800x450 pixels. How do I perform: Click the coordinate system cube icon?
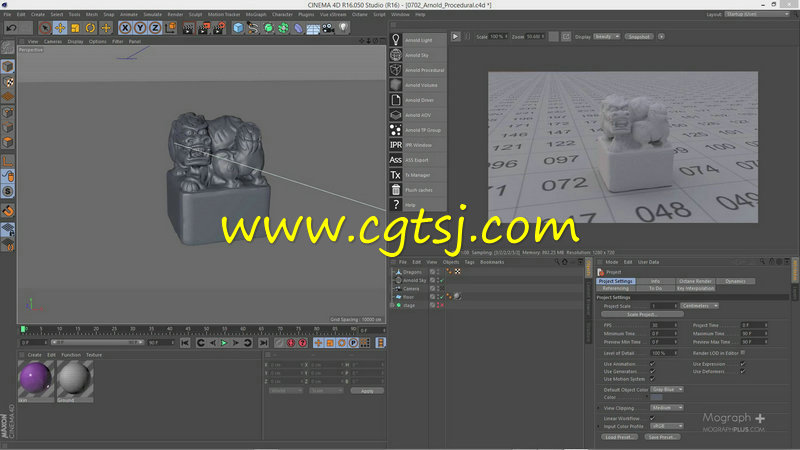tap(170, 28)
